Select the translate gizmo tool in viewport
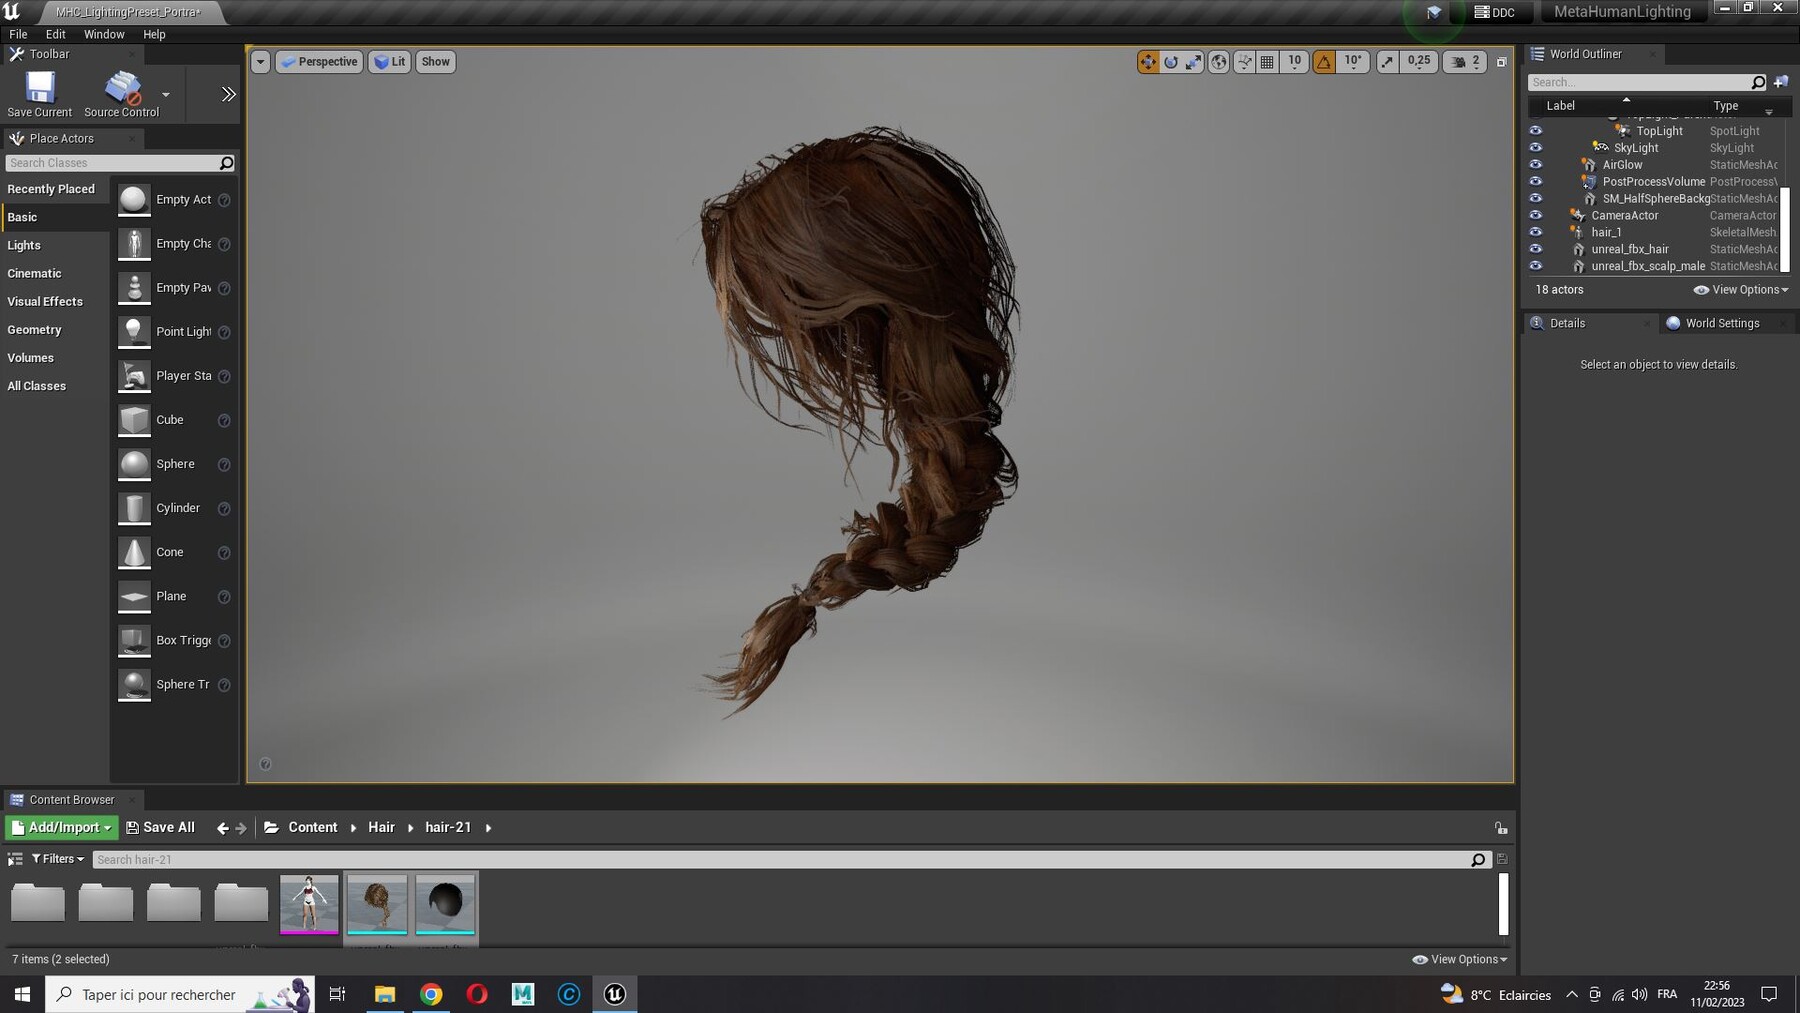This screenshot has width=1800, height=1013. 1148,62
